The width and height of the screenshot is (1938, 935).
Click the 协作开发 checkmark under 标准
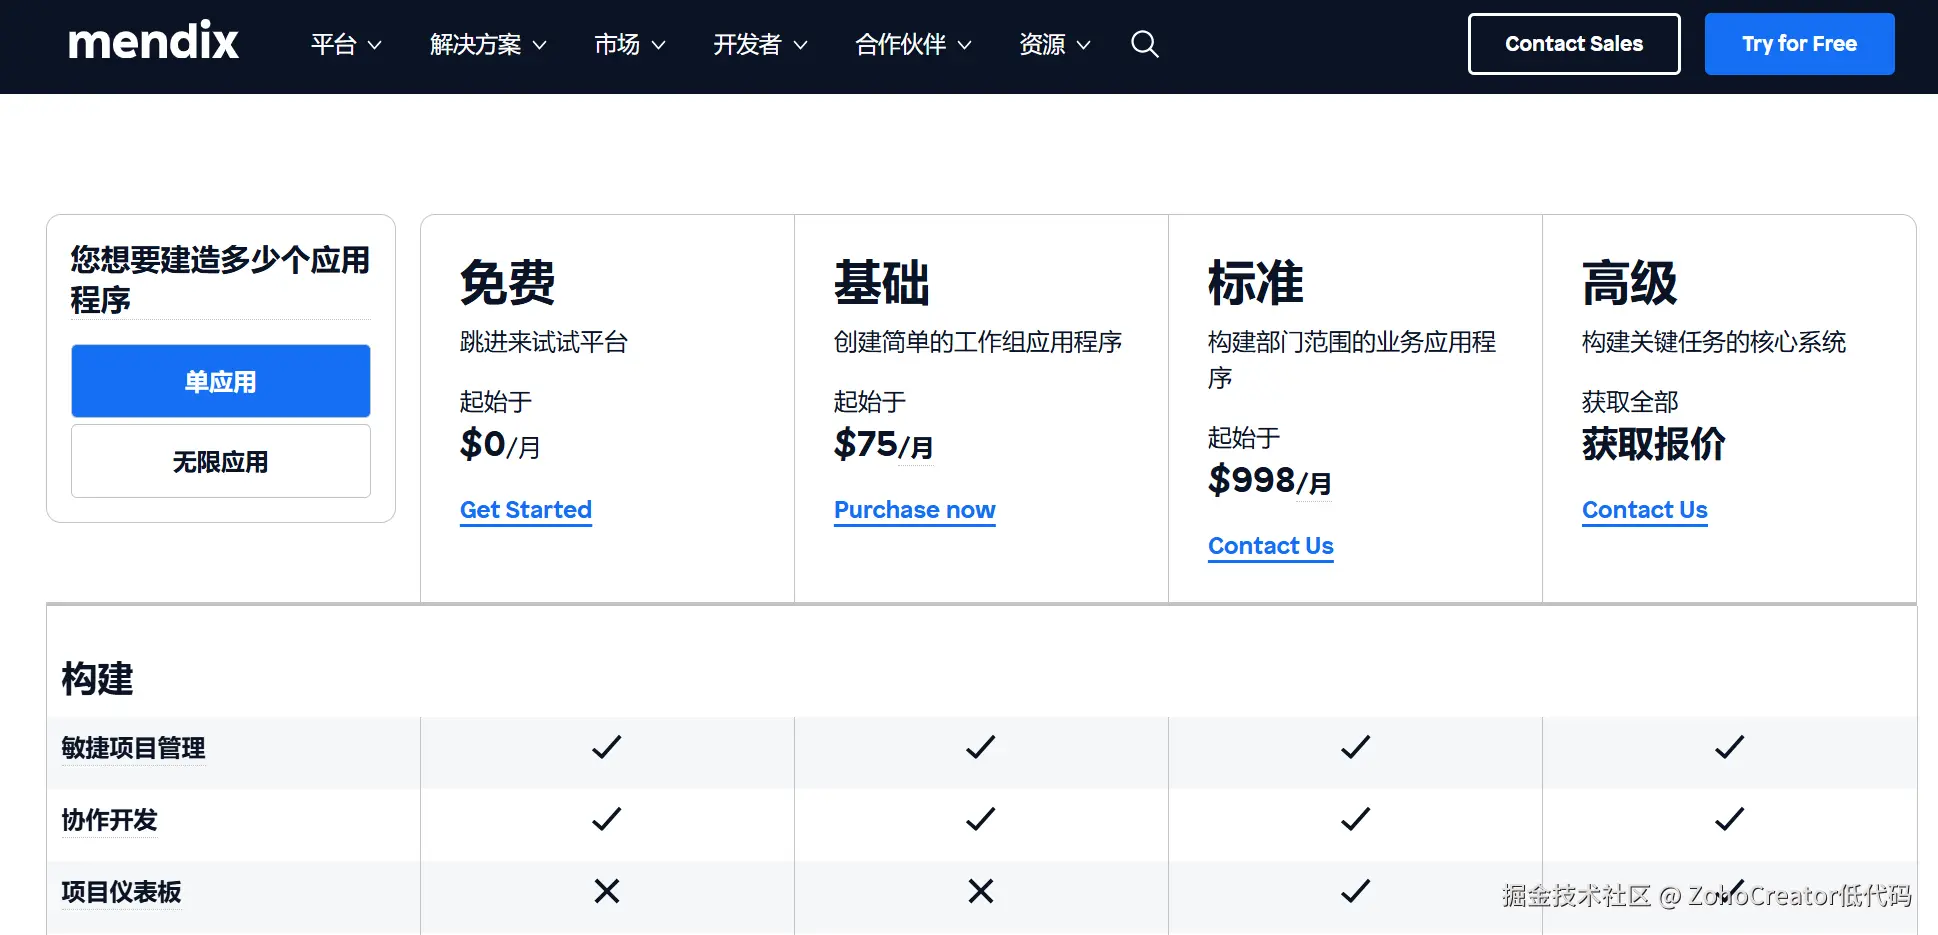click(1355, 819)
